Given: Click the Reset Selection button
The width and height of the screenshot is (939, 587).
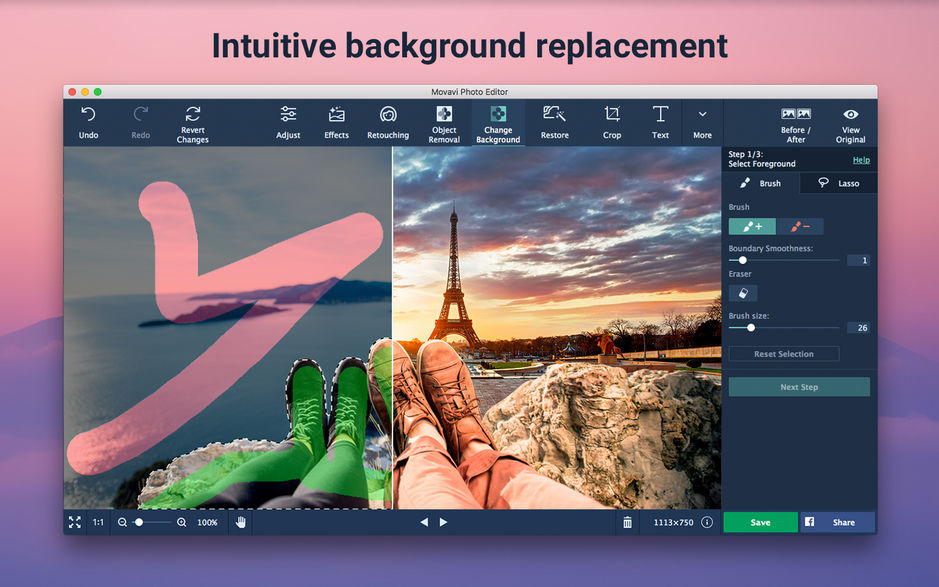Looking at the screenshot, I should pos(784,353).
